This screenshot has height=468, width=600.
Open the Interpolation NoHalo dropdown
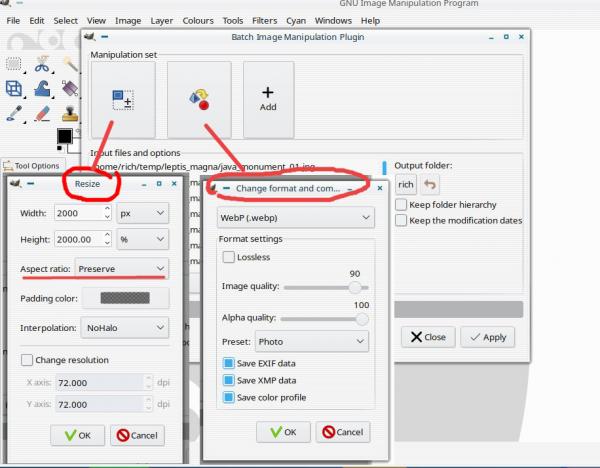click(125, 328)
